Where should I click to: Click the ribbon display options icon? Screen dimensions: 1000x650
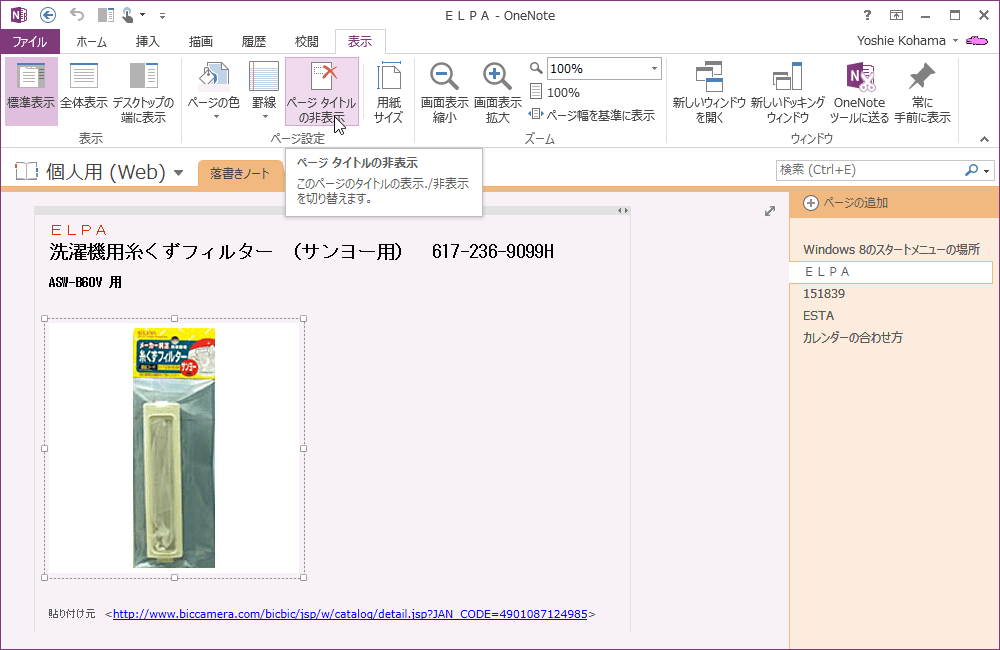(x=896, y=15)
